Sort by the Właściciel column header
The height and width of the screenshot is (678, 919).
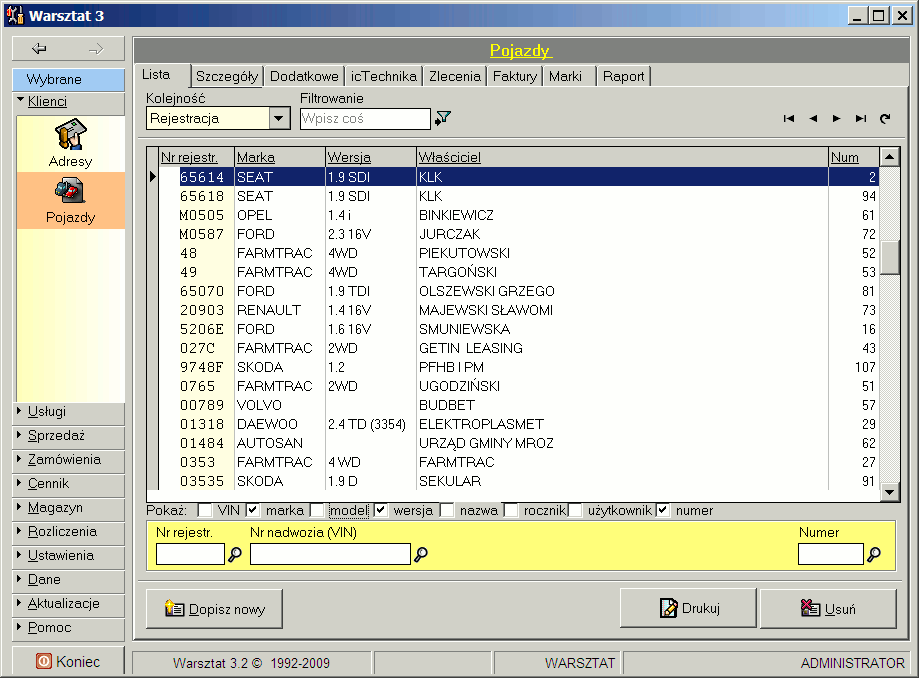point(622,157)
